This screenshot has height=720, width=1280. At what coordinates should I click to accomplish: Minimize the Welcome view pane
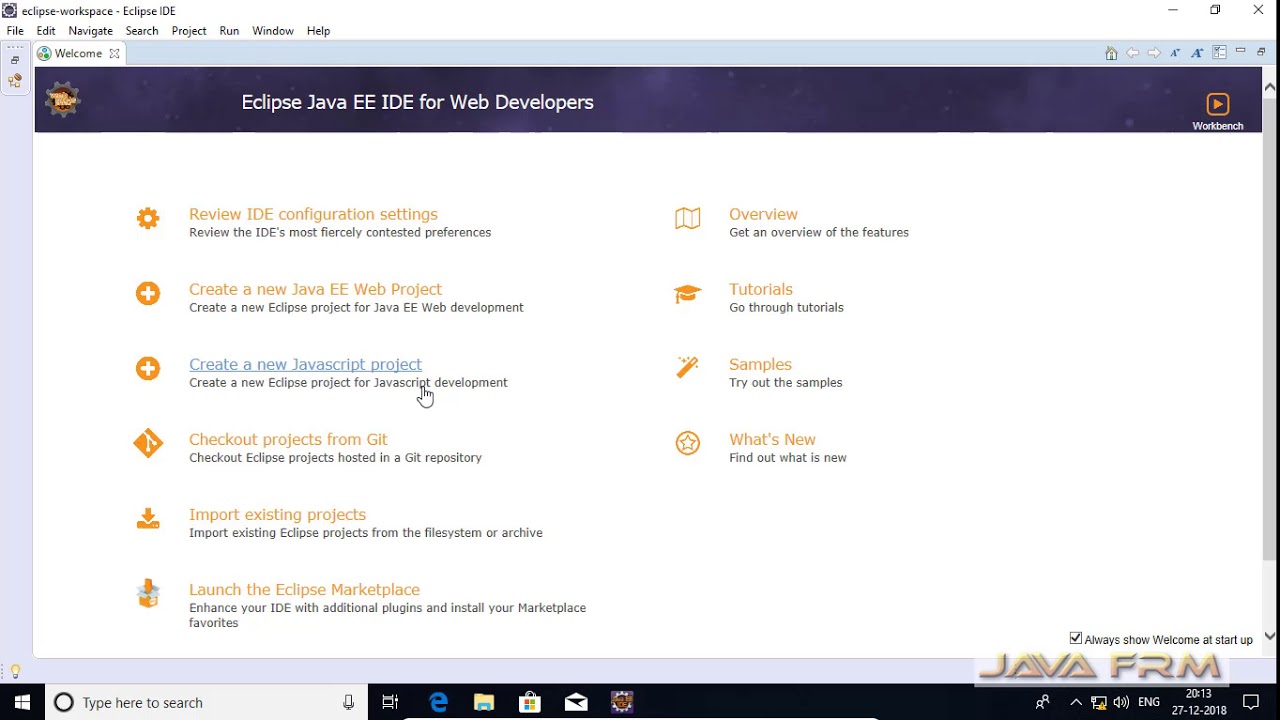click(x=1240, y=51)
